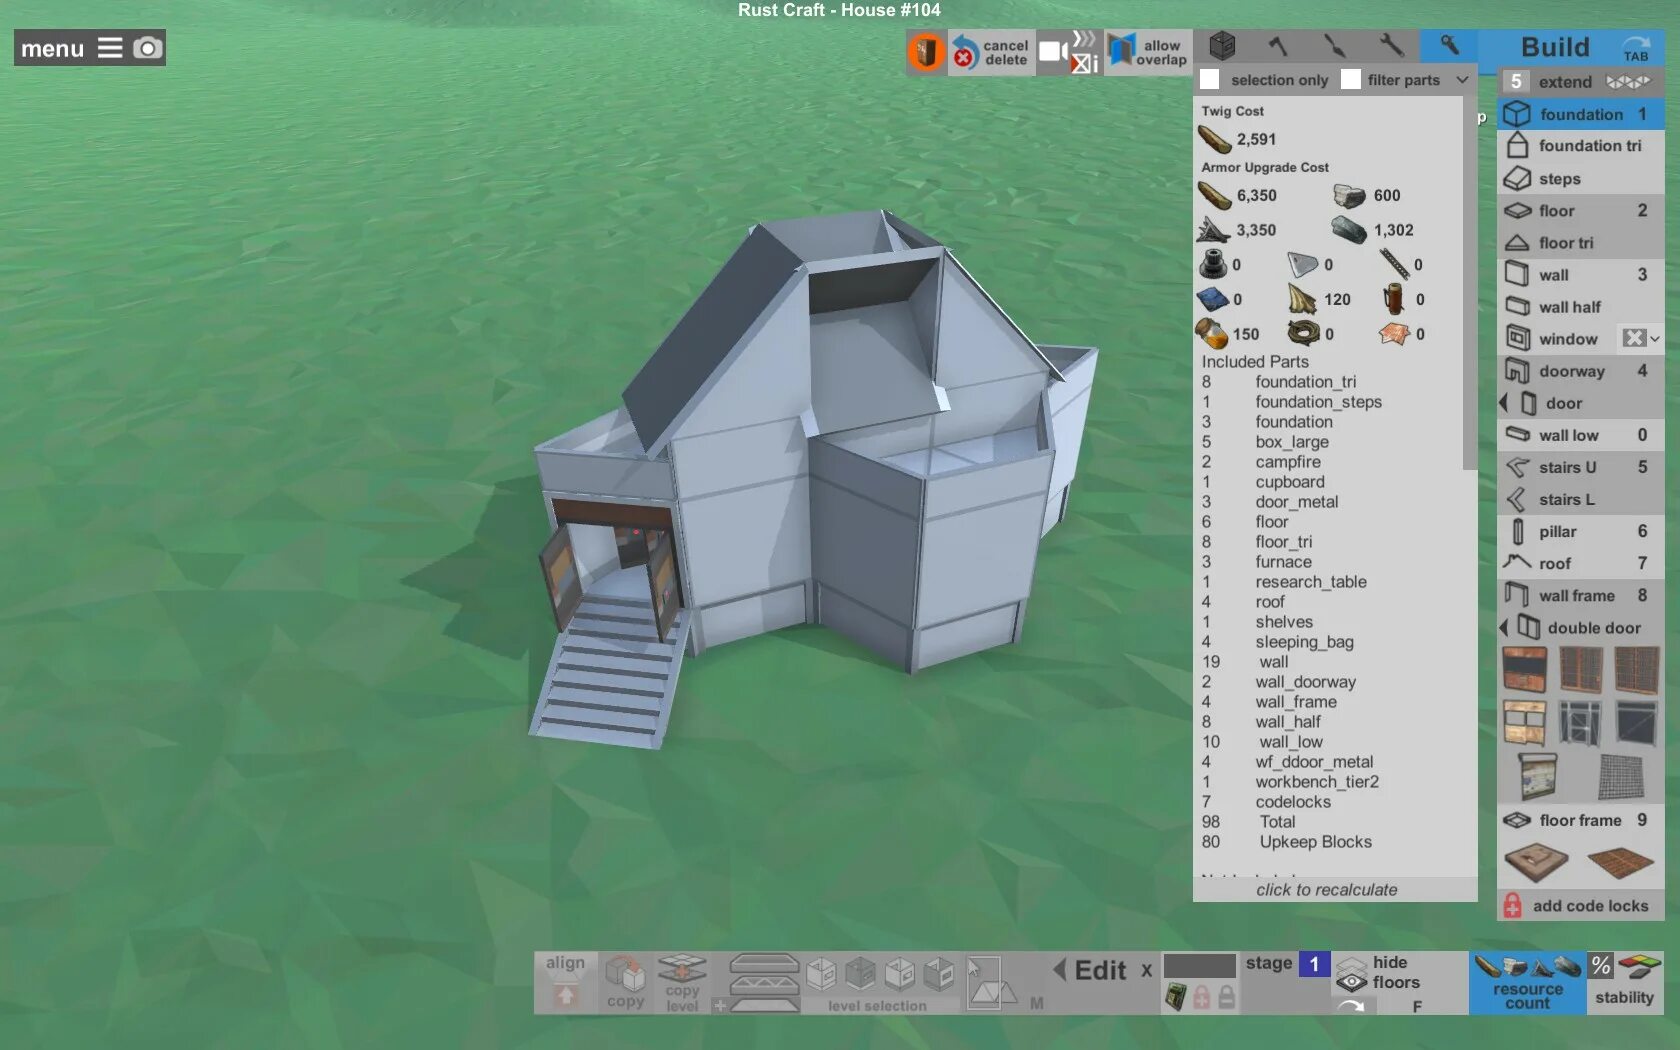The height and width of the screenshot is (1050, 1680).
Task: Click the Upkeep Blocks row
Action: coord(1287,842)
